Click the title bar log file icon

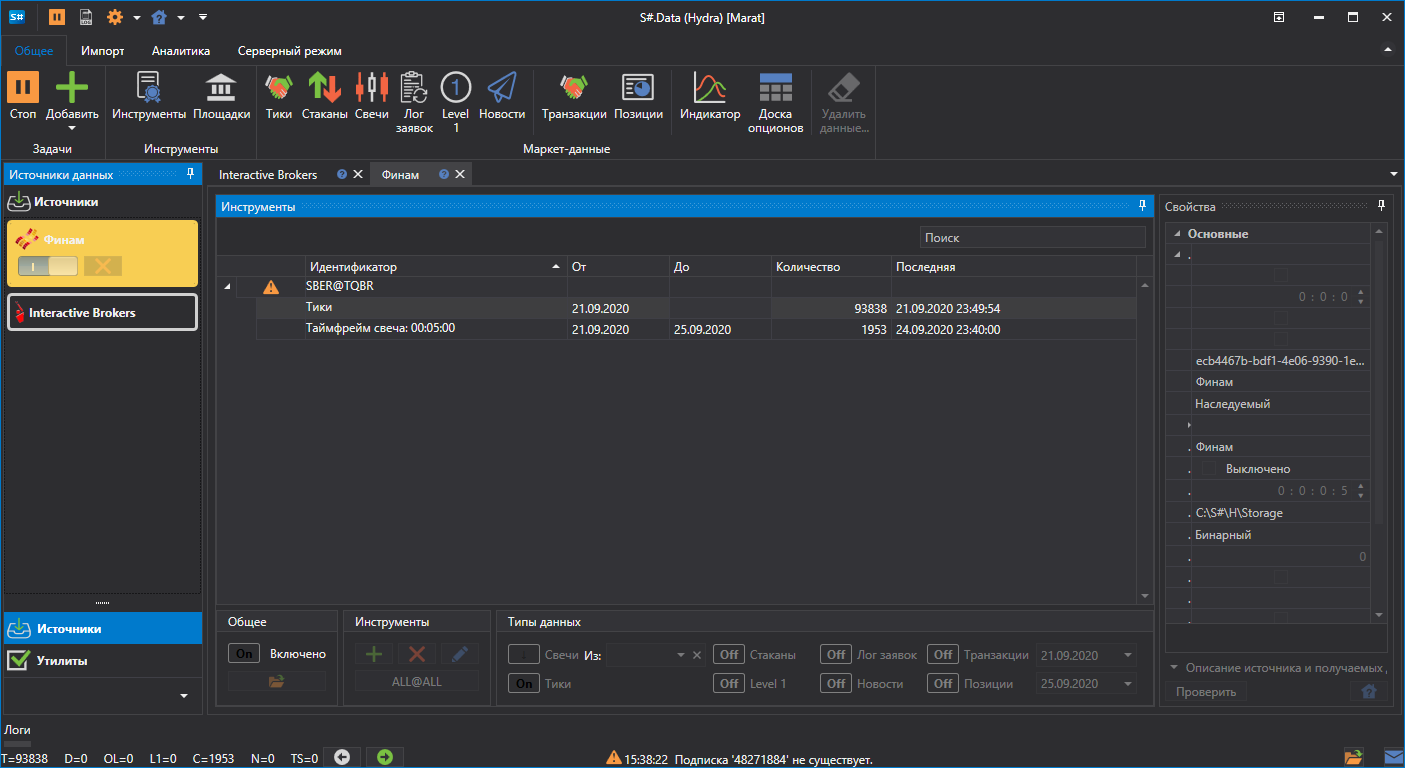click(86, 17)
